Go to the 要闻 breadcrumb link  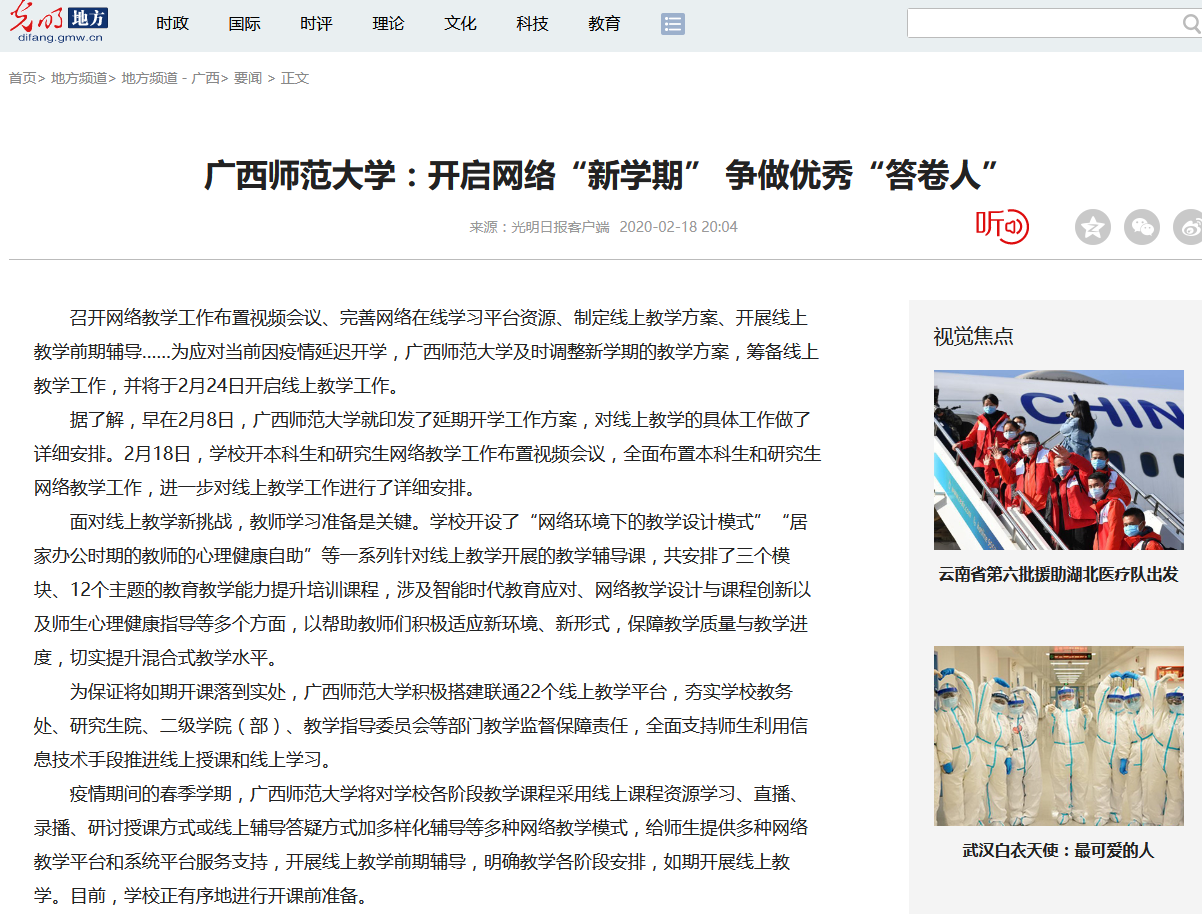(247, 78)
